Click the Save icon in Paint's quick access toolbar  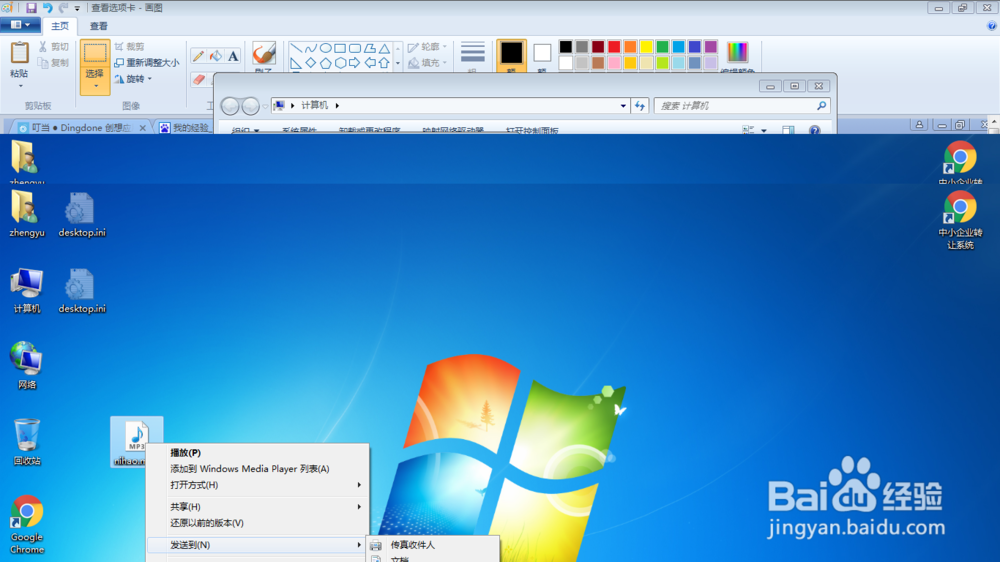31,8
